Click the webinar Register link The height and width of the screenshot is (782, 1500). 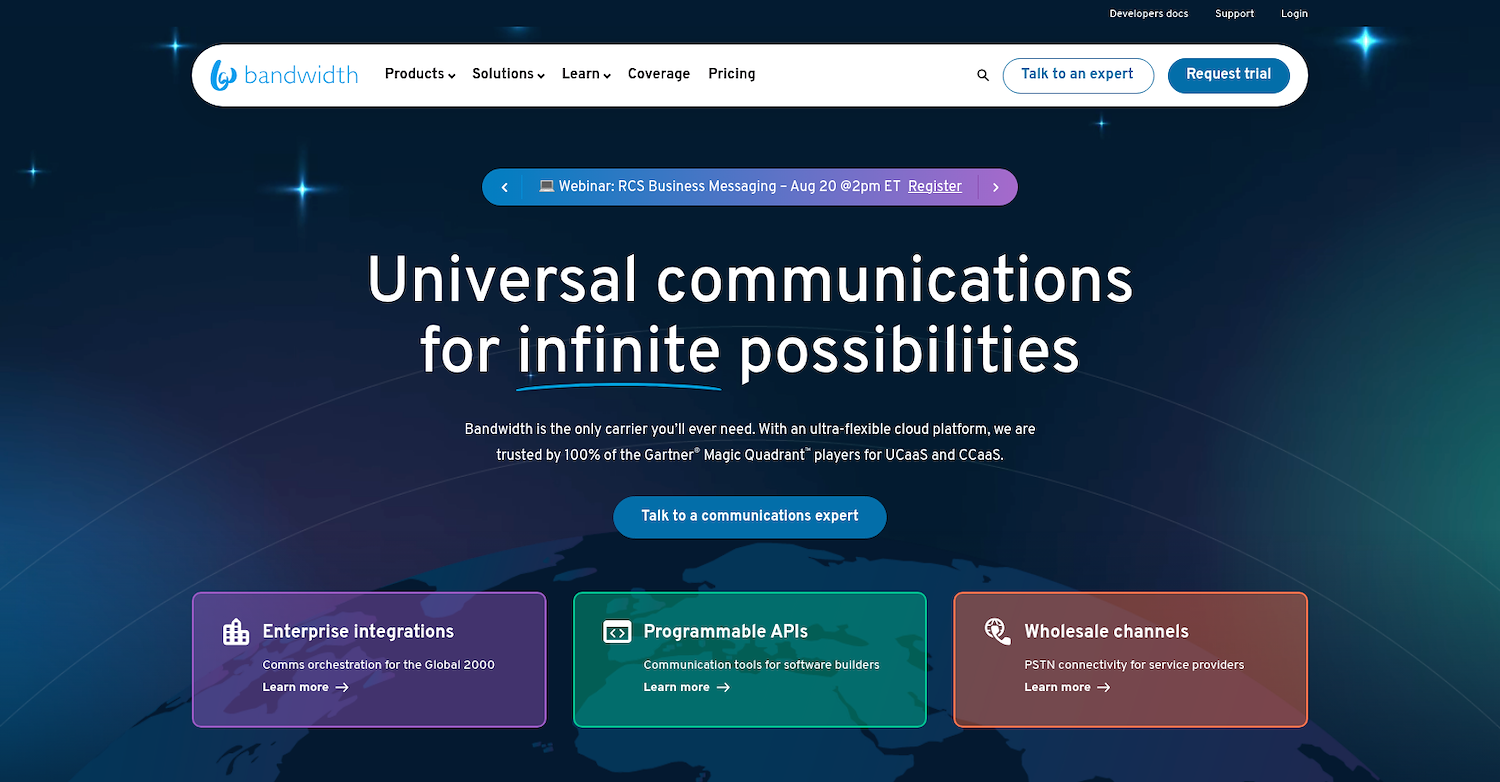(935, 186)
